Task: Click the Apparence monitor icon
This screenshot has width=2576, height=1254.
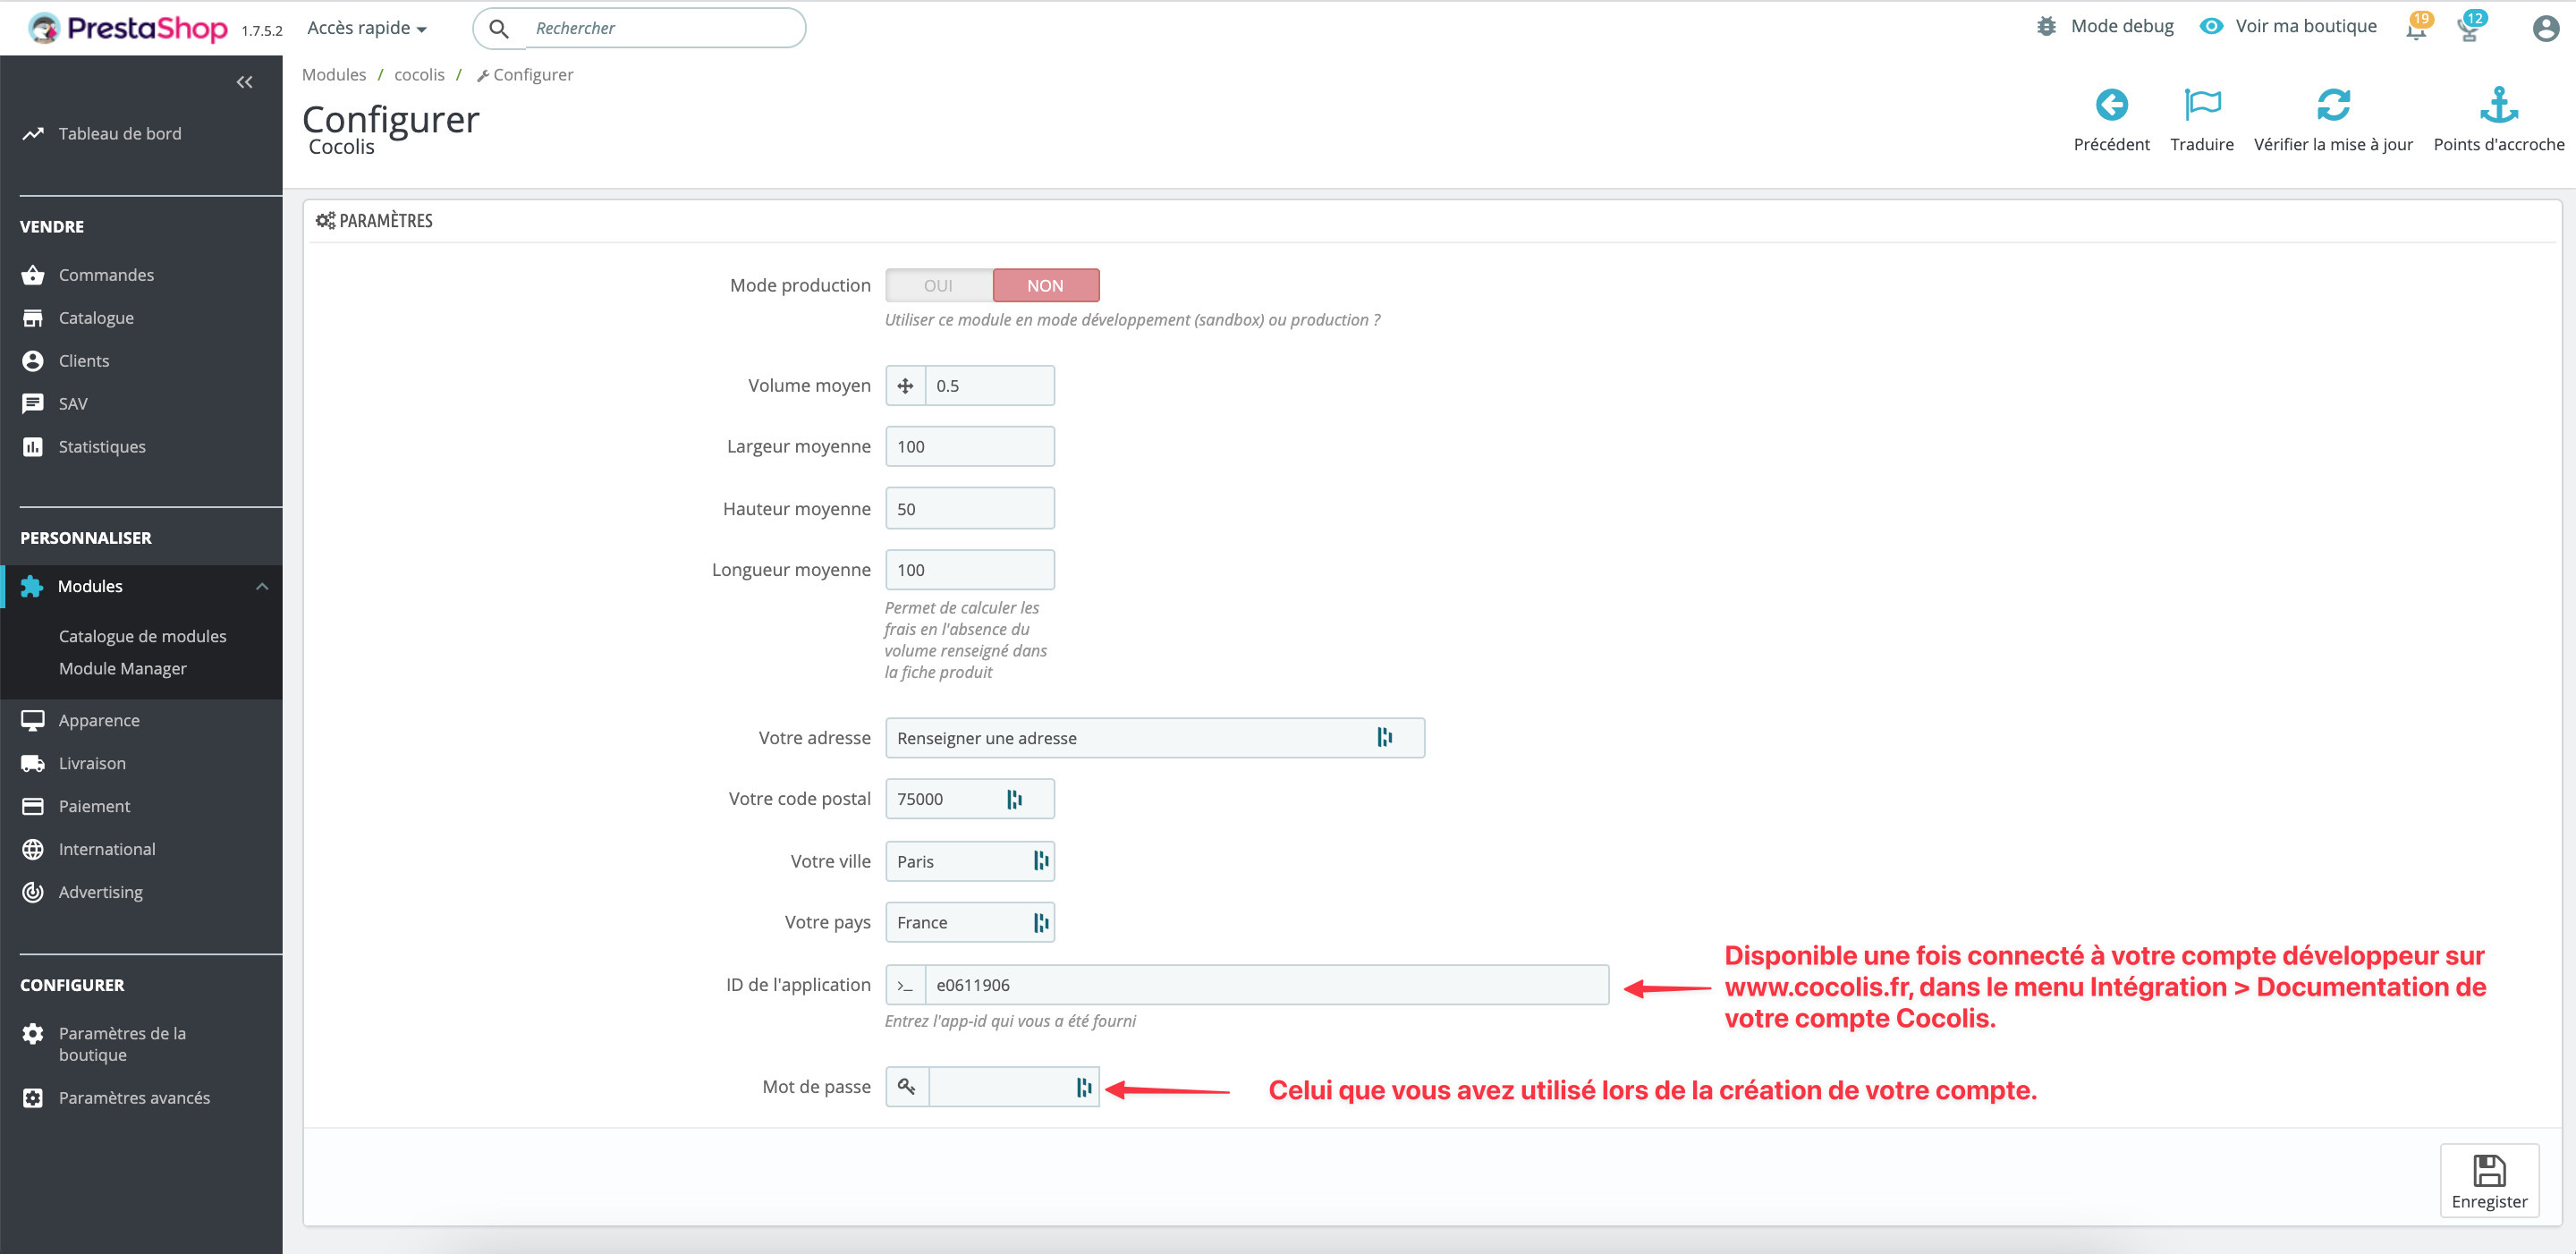Action: [x=33, y=720]
